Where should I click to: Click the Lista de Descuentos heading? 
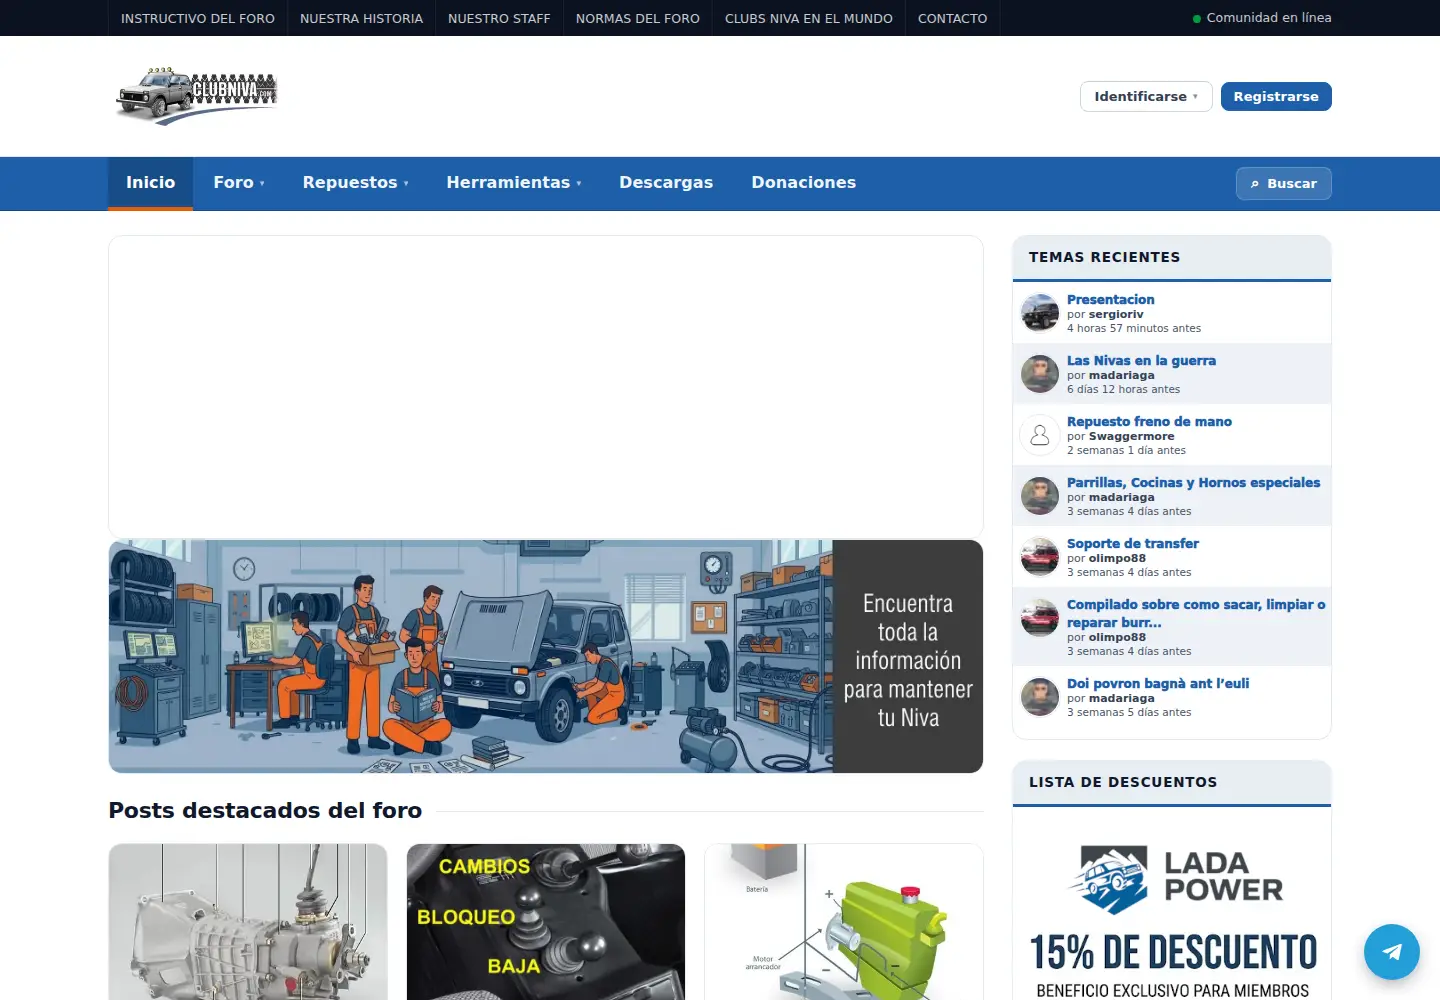(x=1123, y=782)
